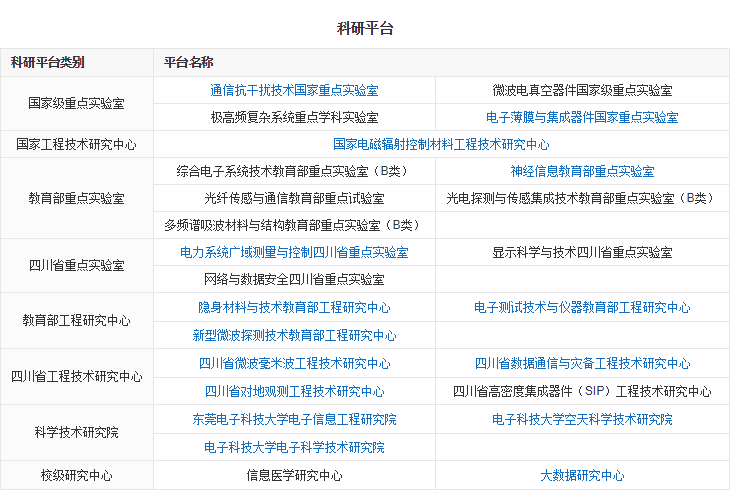Click the 平台名称 column header
Screen dimensions: 734x492
[x=441, y=62]
